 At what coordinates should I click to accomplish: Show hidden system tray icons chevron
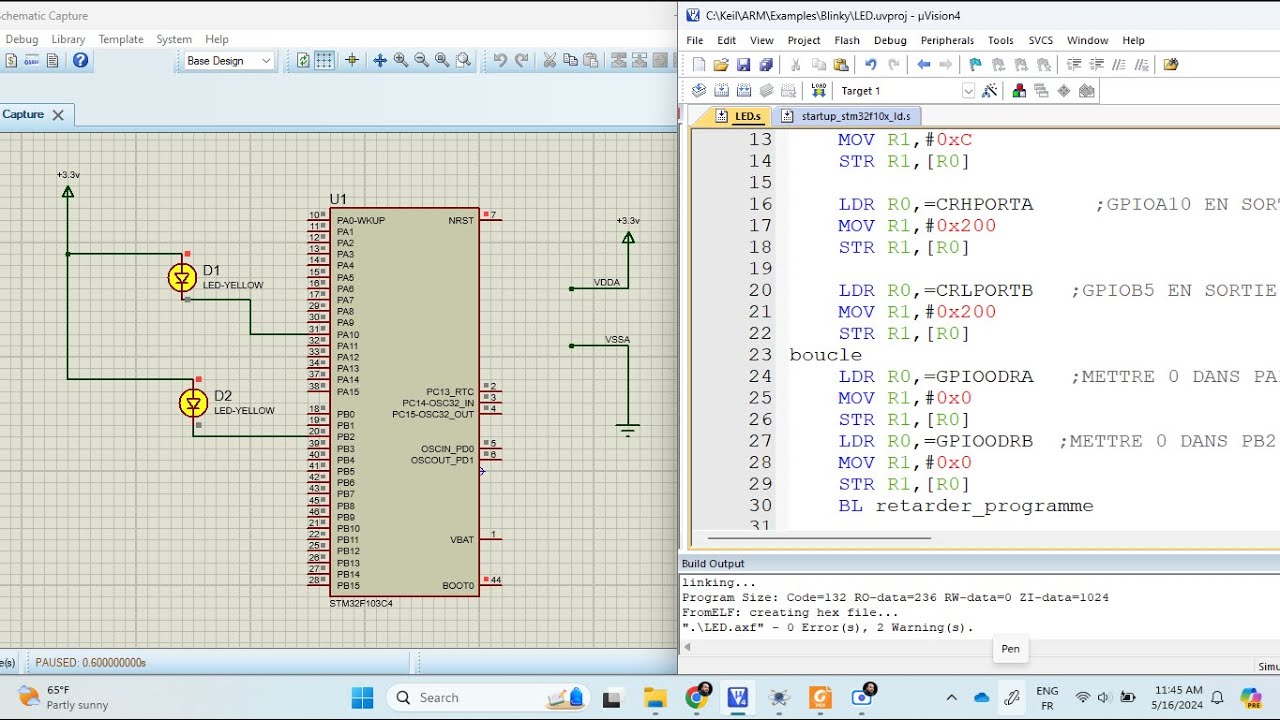click(952, 697)
